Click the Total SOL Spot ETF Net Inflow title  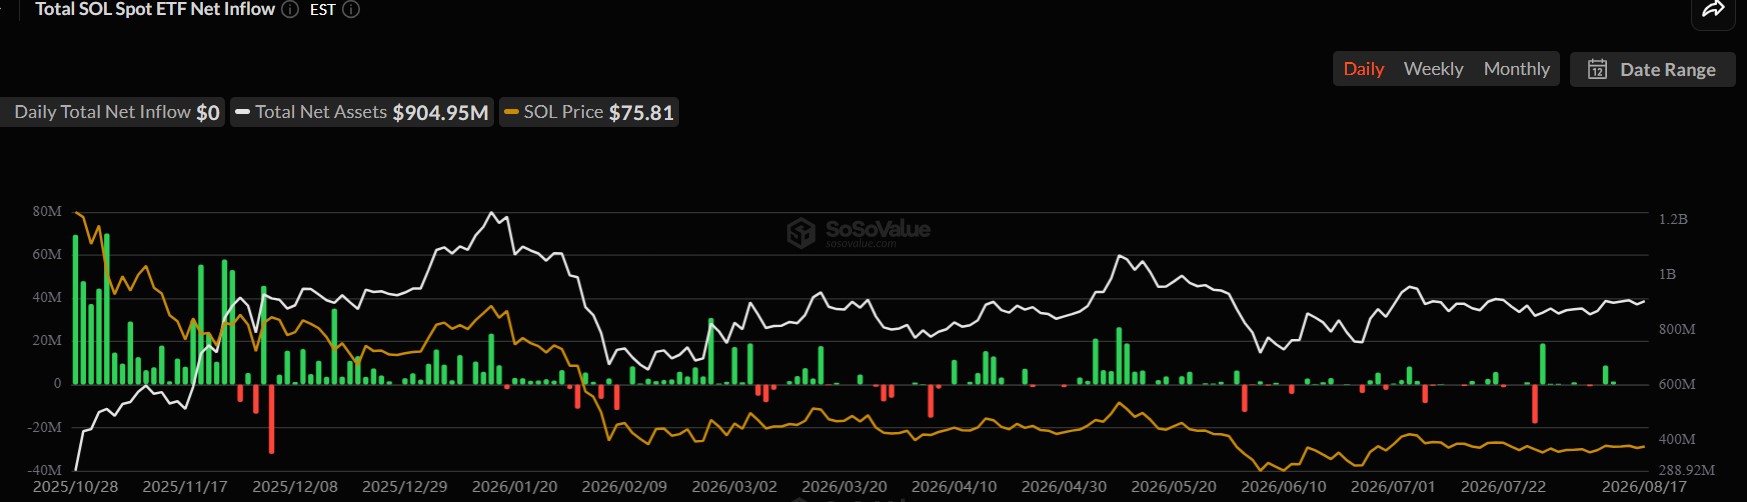[x=155, y=9]
